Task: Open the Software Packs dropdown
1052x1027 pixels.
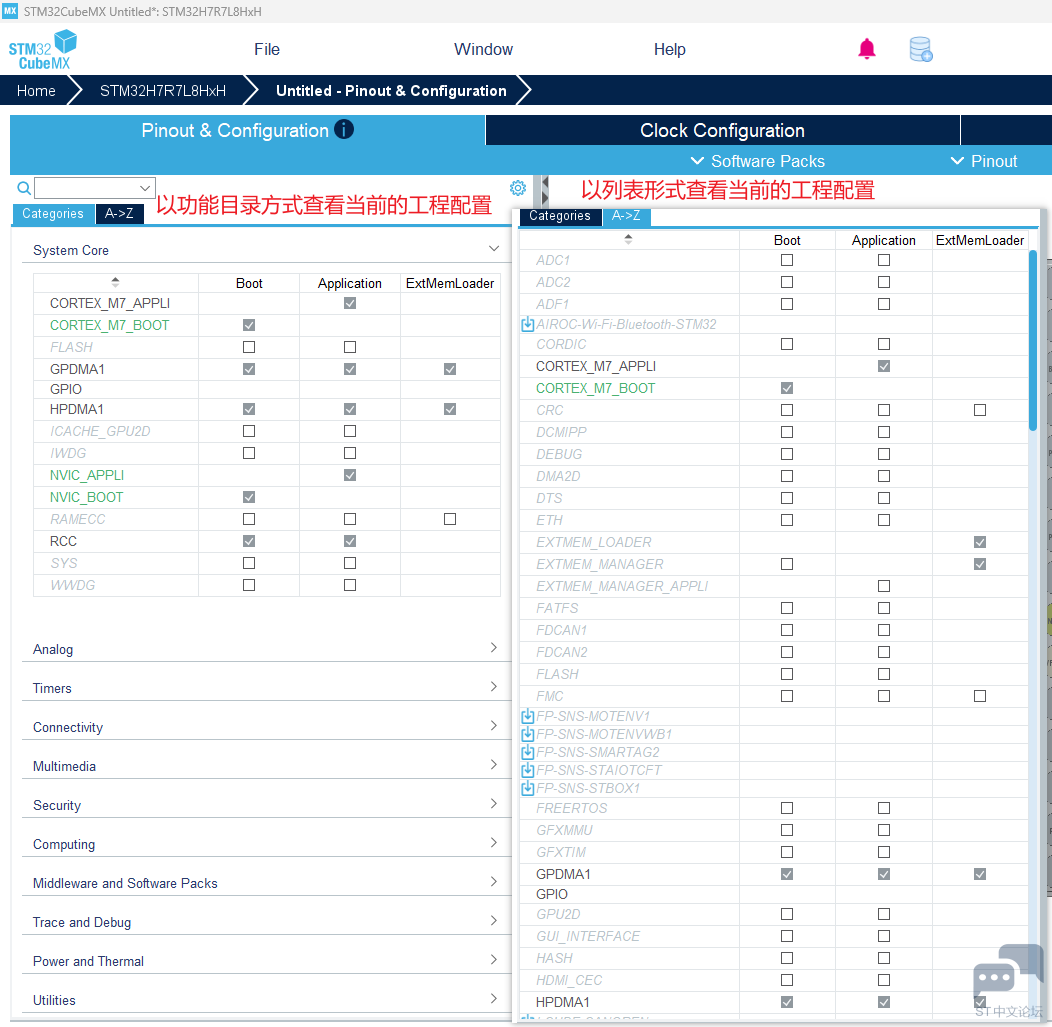Action: (757, 161)
